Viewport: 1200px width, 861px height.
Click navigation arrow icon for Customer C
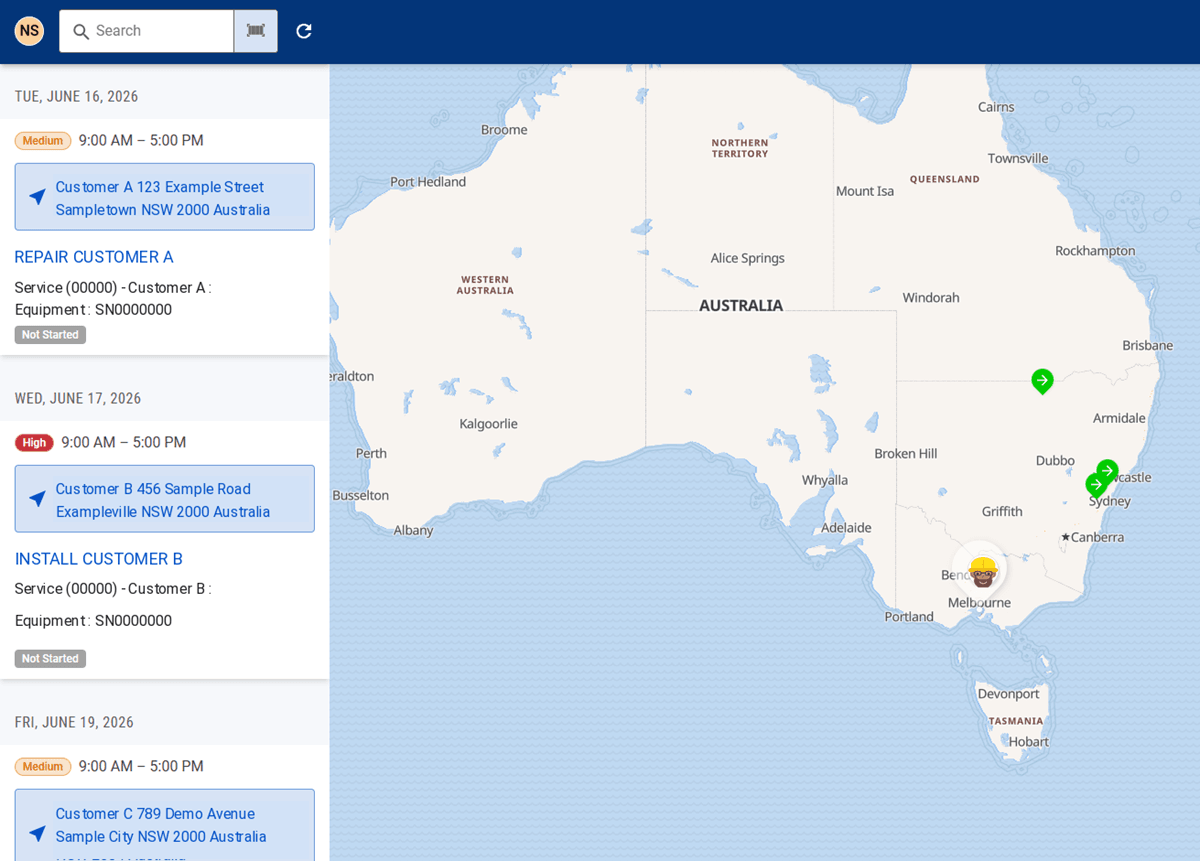37,834
